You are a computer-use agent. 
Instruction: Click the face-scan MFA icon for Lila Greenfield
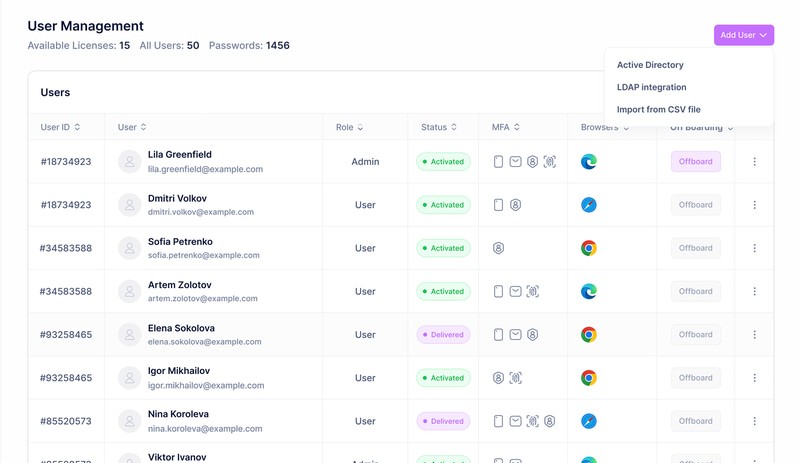point(550,162)
